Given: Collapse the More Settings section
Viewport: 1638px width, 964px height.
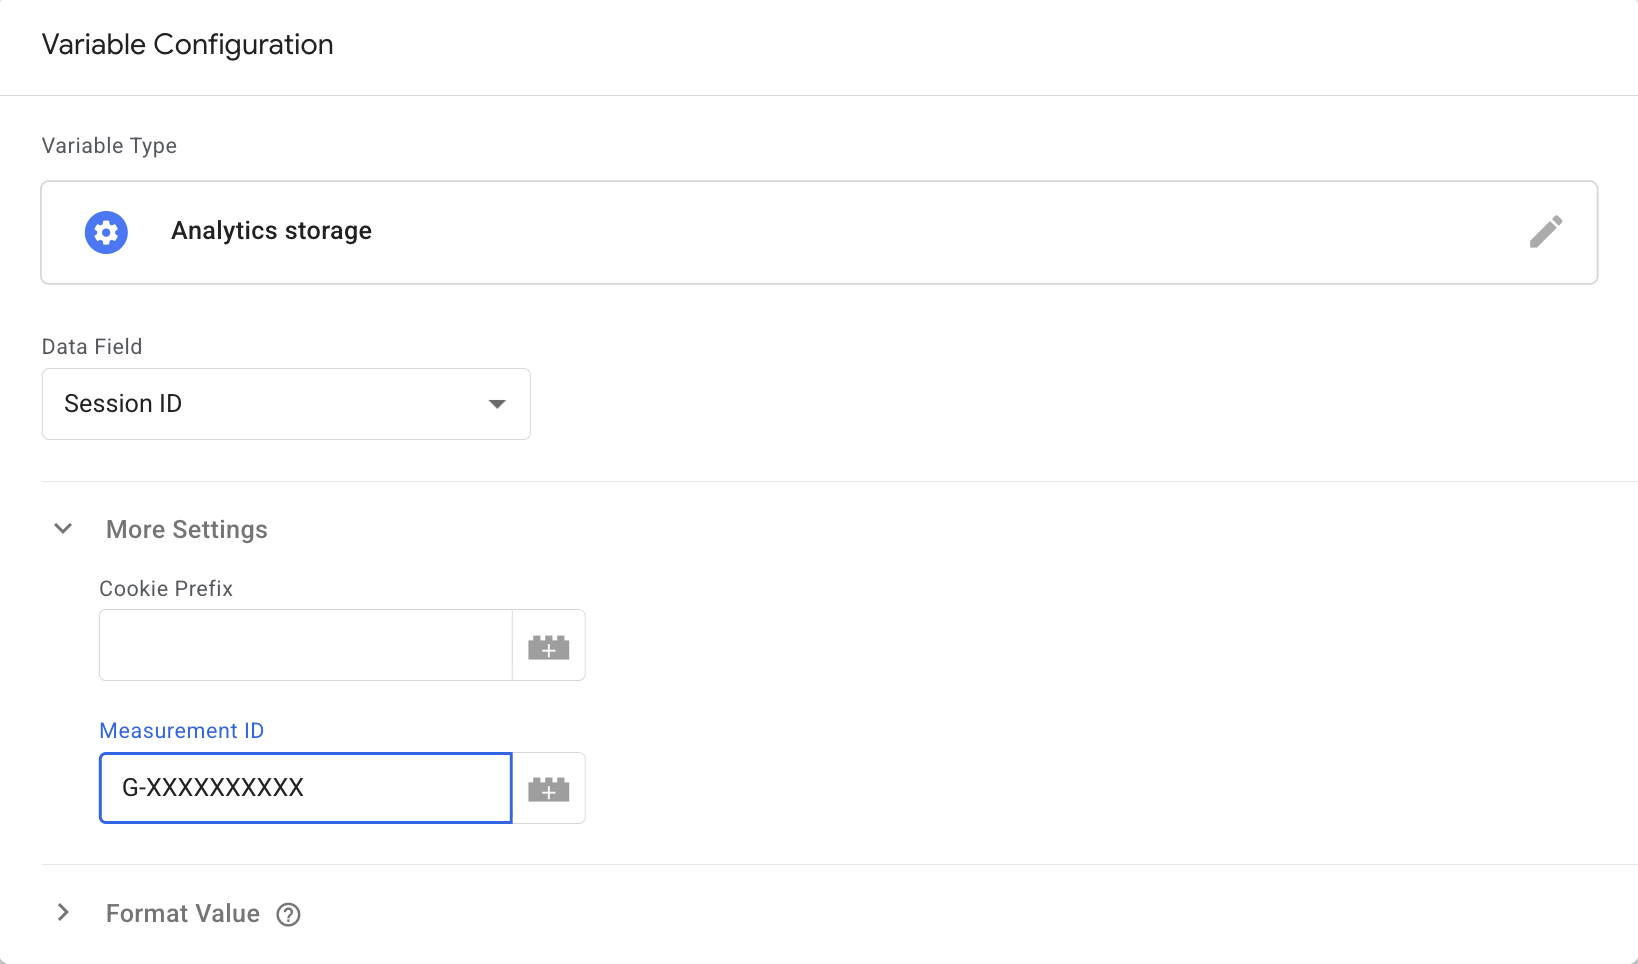Looking at the screenshot, I should pos(62,528).
